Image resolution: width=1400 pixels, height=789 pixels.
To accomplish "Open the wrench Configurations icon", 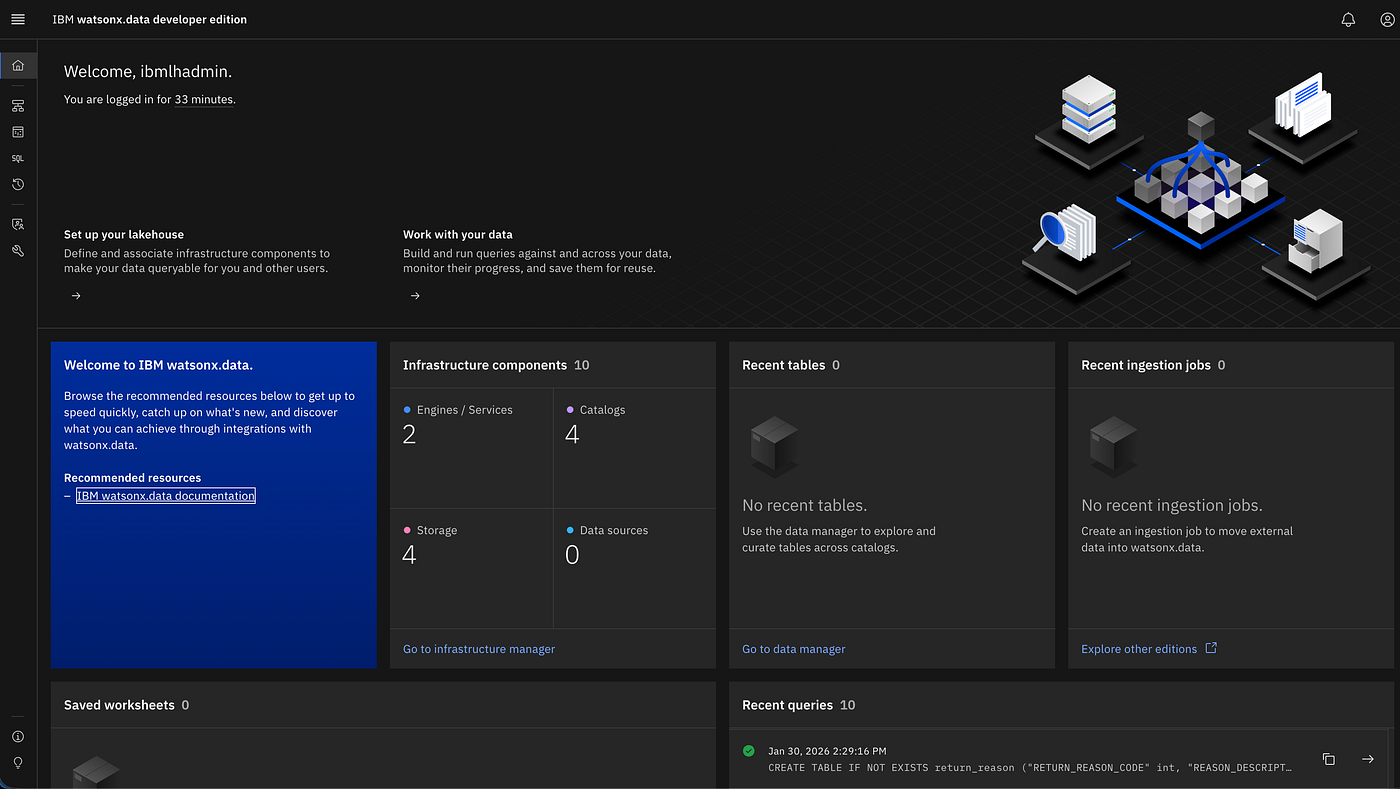I will tap(18, 251).
